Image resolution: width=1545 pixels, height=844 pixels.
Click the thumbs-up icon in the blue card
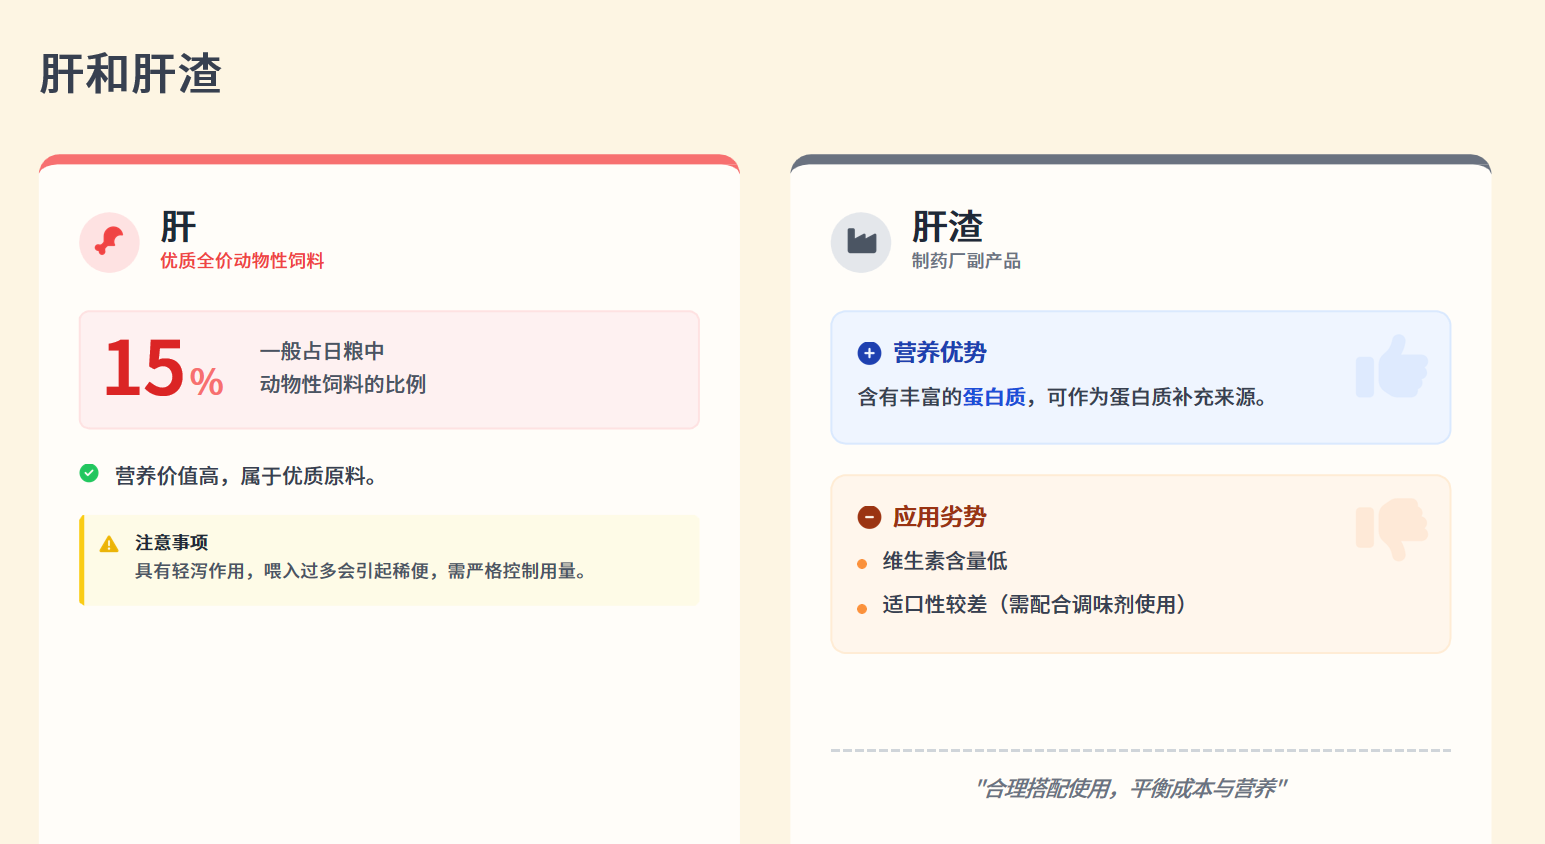point(1392,367)
